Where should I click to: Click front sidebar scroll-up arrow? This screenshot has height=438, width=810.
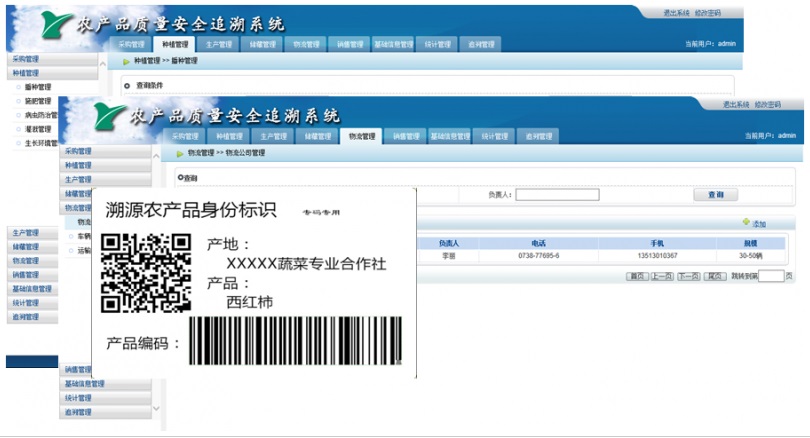coord(156,155)
